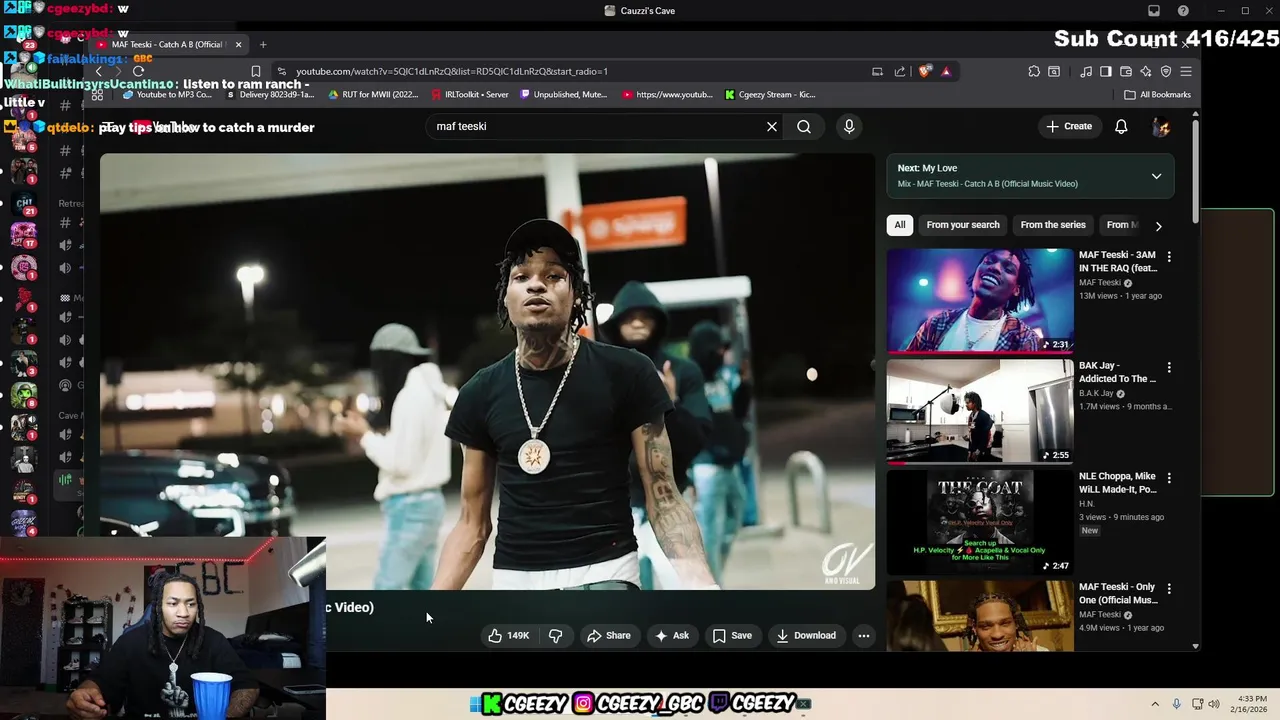Open the Cgeezy Stream Kick bookmark
Image resolution: width=1280 pixels, height=720 pixels.
click(770, 95)
